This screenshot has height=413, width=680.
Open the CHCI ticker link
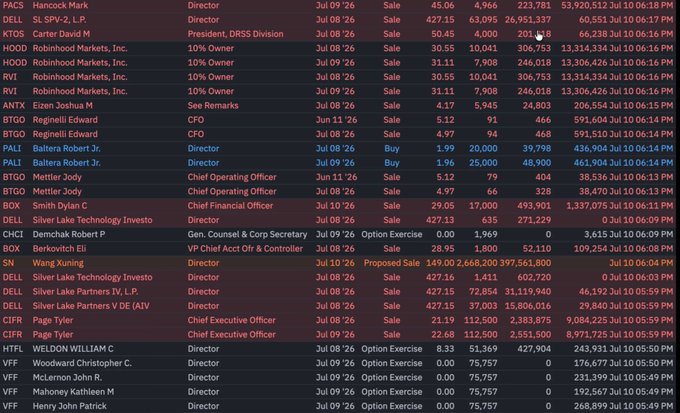tap(15, 234)
